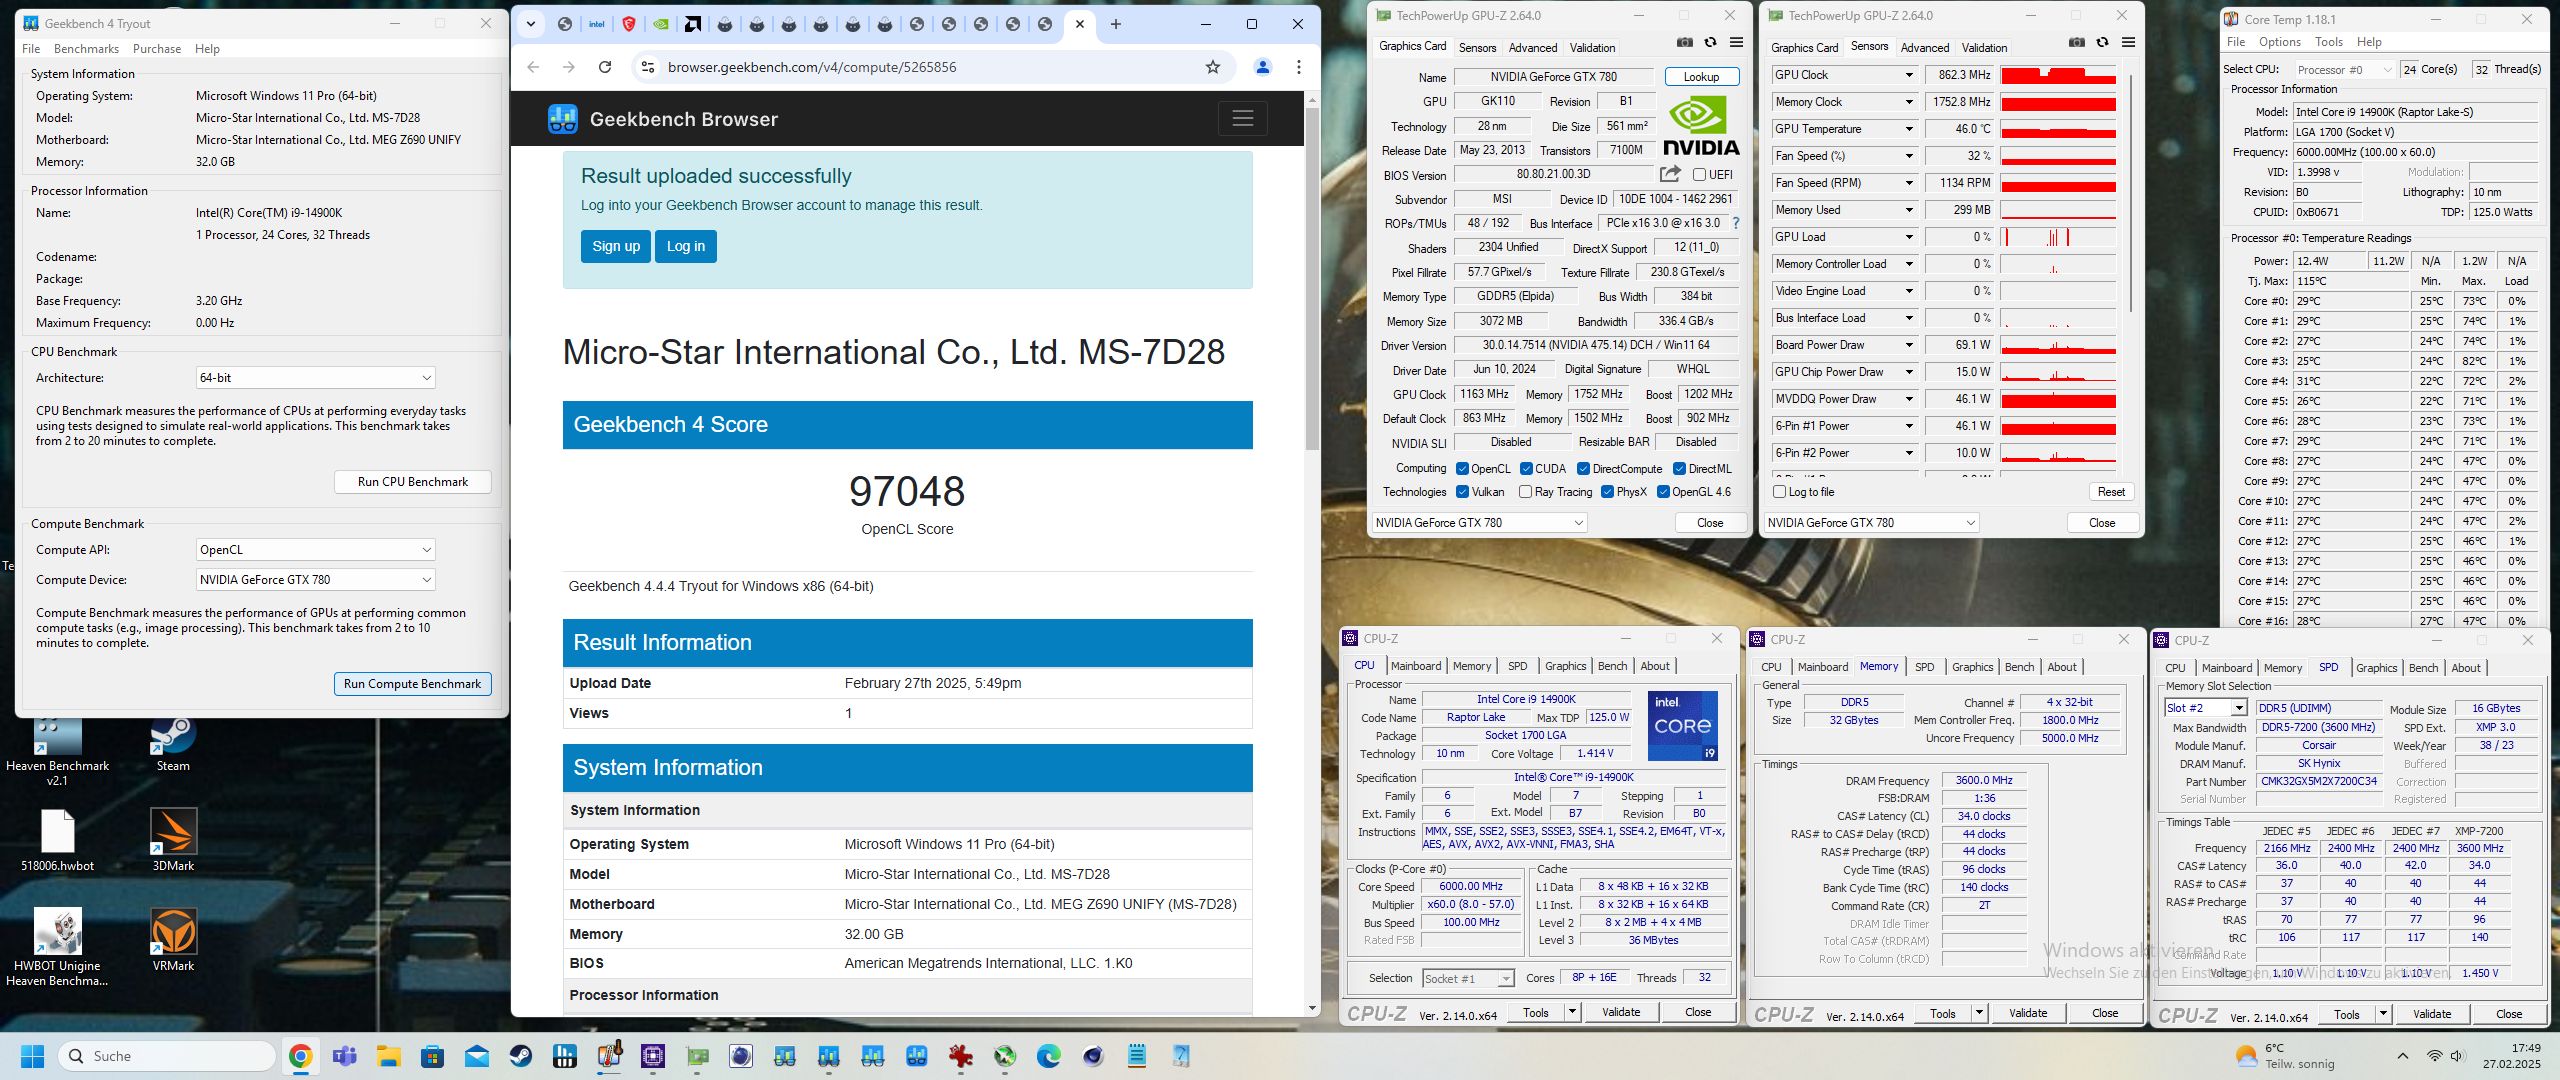Click the site information icon in Chrome address bar
Image resolution: width=2560 pixels, height=1080 pixels.
click(x=648, y=67)
